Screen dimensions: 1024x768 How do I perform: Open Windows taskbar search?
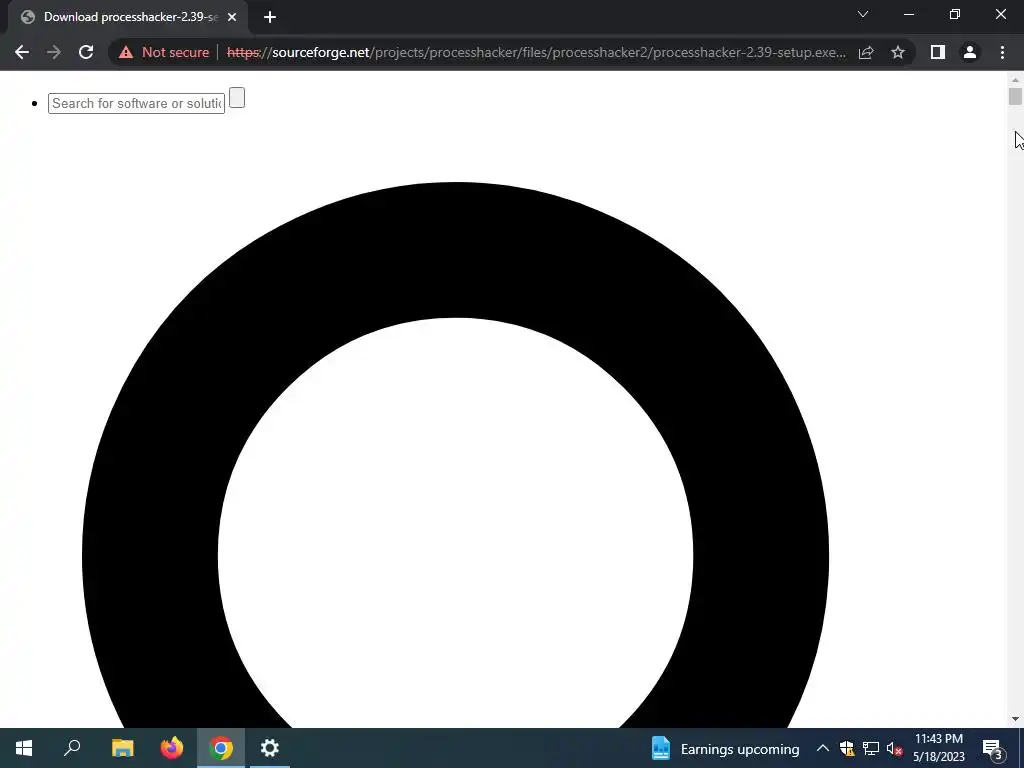72,748
